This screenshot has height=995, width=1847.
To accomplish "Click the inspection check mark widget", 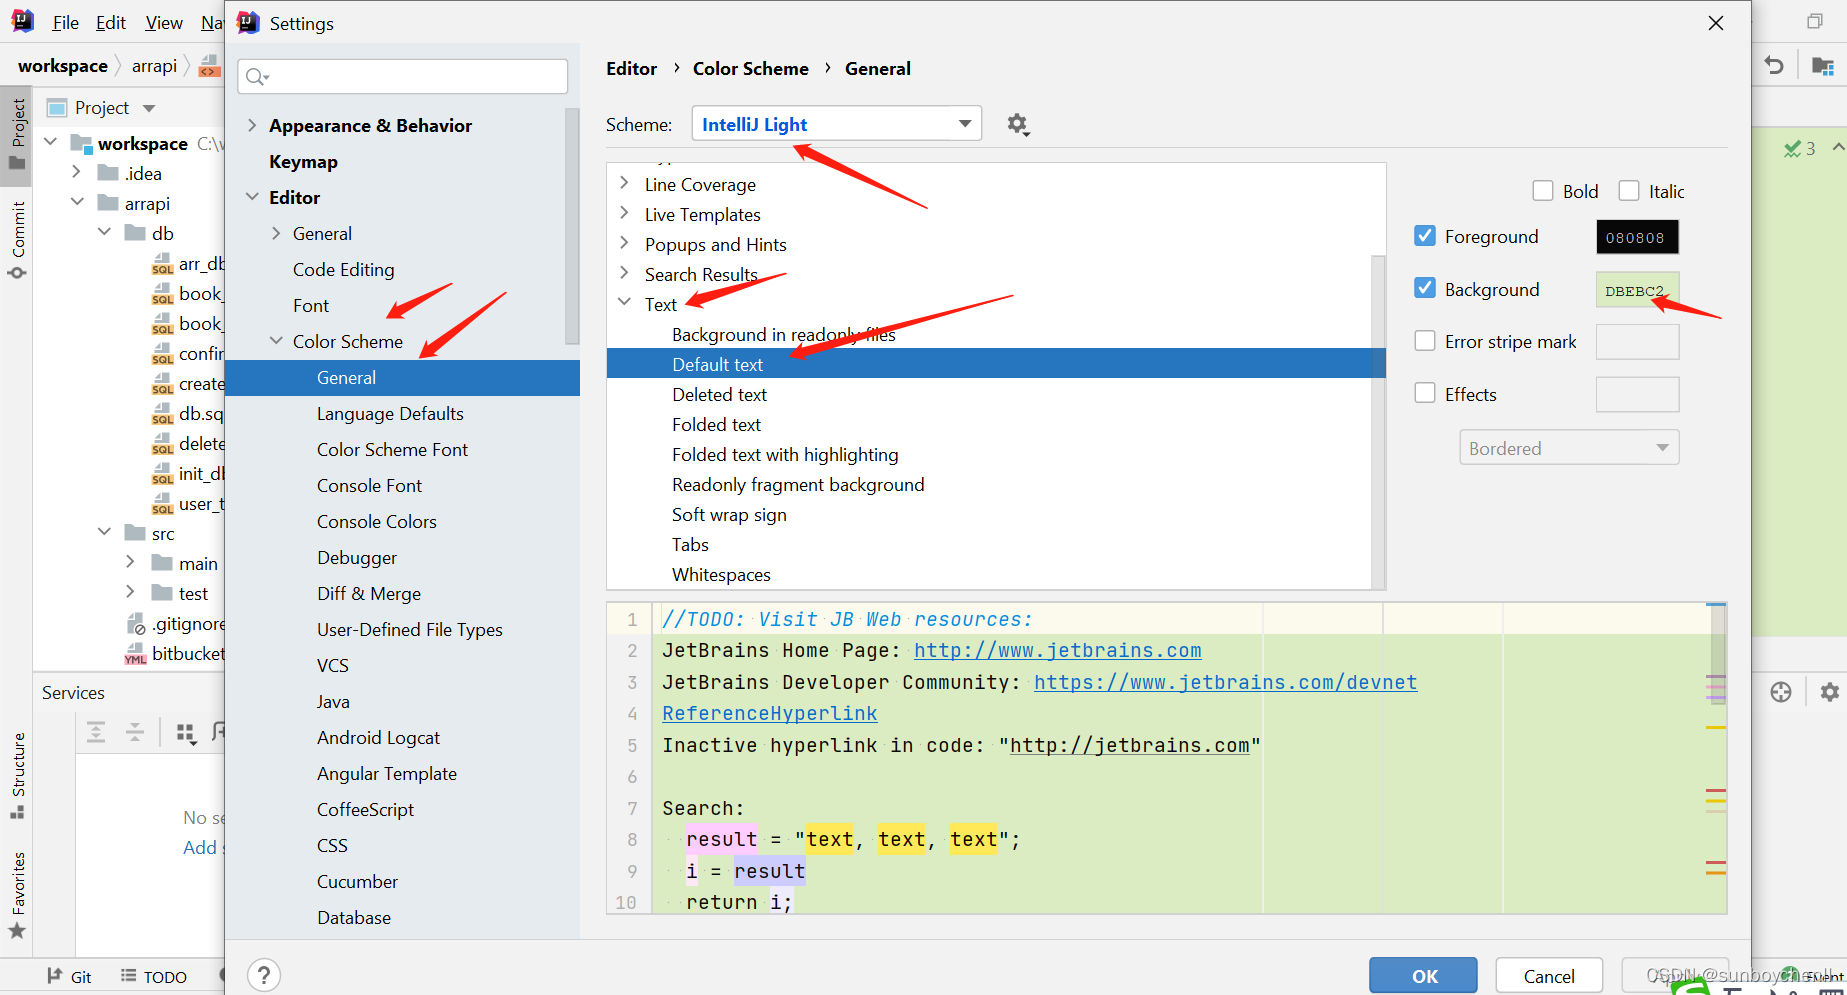I will point(1800,148).
